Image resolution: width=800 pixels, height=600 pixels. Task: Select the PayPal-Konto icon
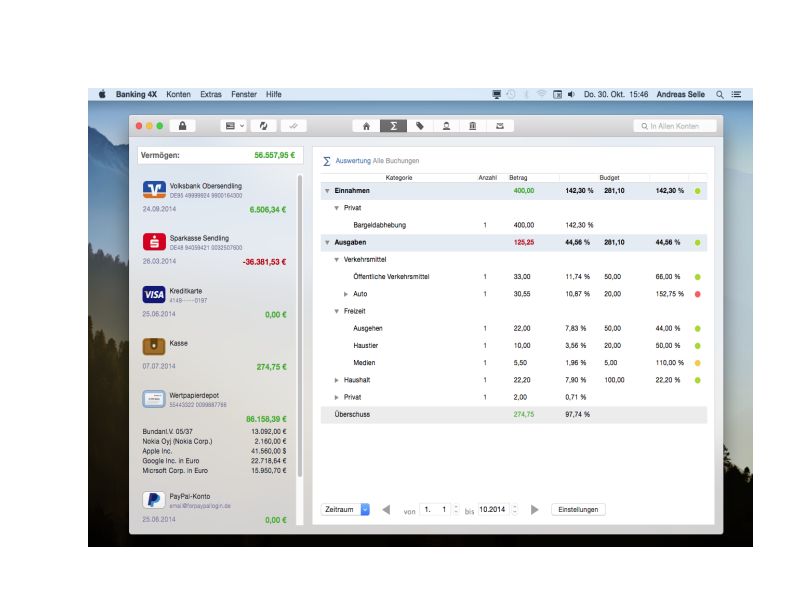tap(154, 500)
